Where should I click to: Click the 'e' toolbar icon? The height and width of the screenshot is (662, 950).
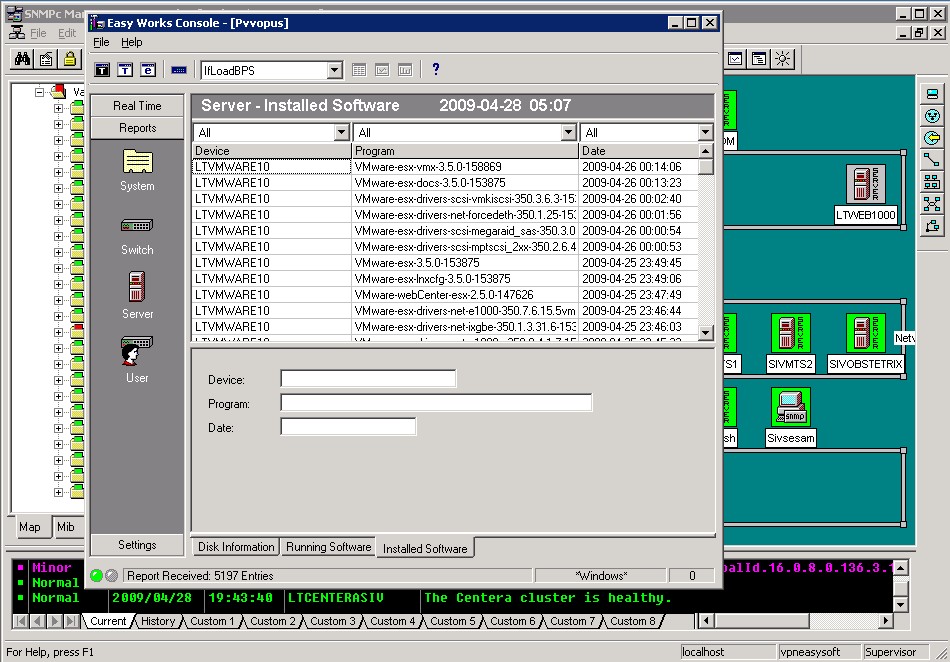(148, 70)
